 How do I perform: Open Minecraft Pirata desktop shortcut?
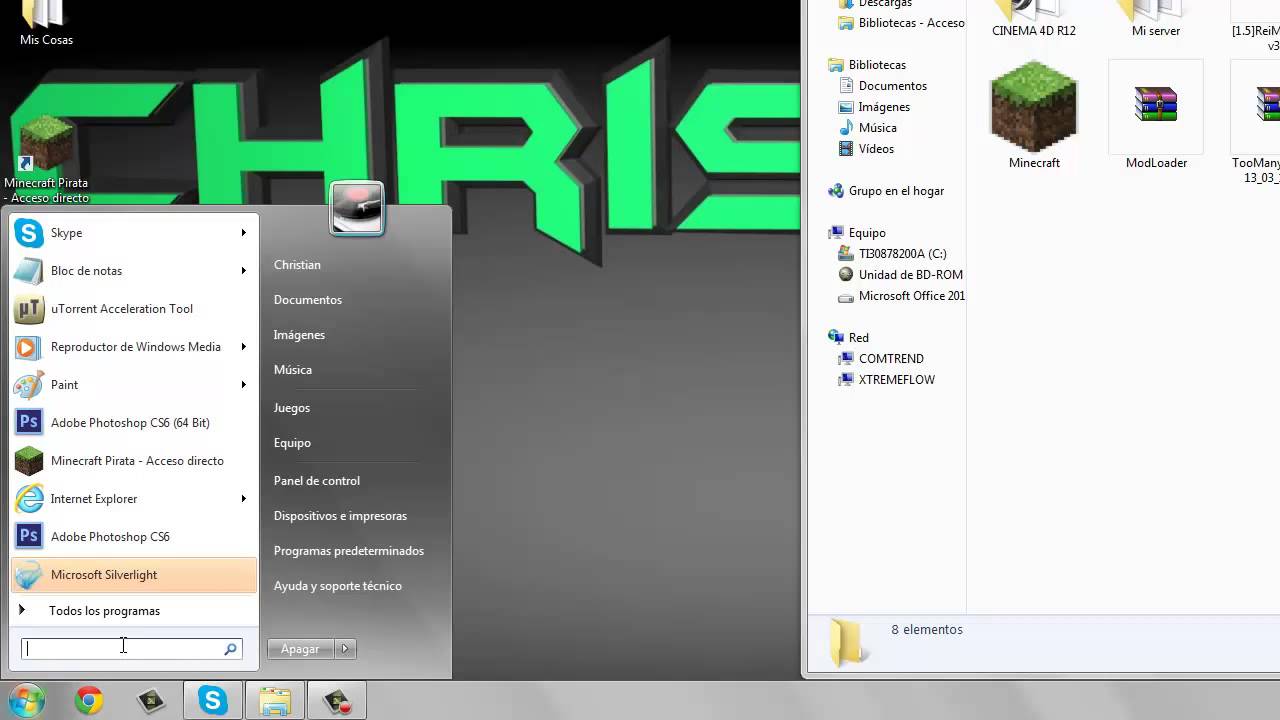click(x=46, y=160)
